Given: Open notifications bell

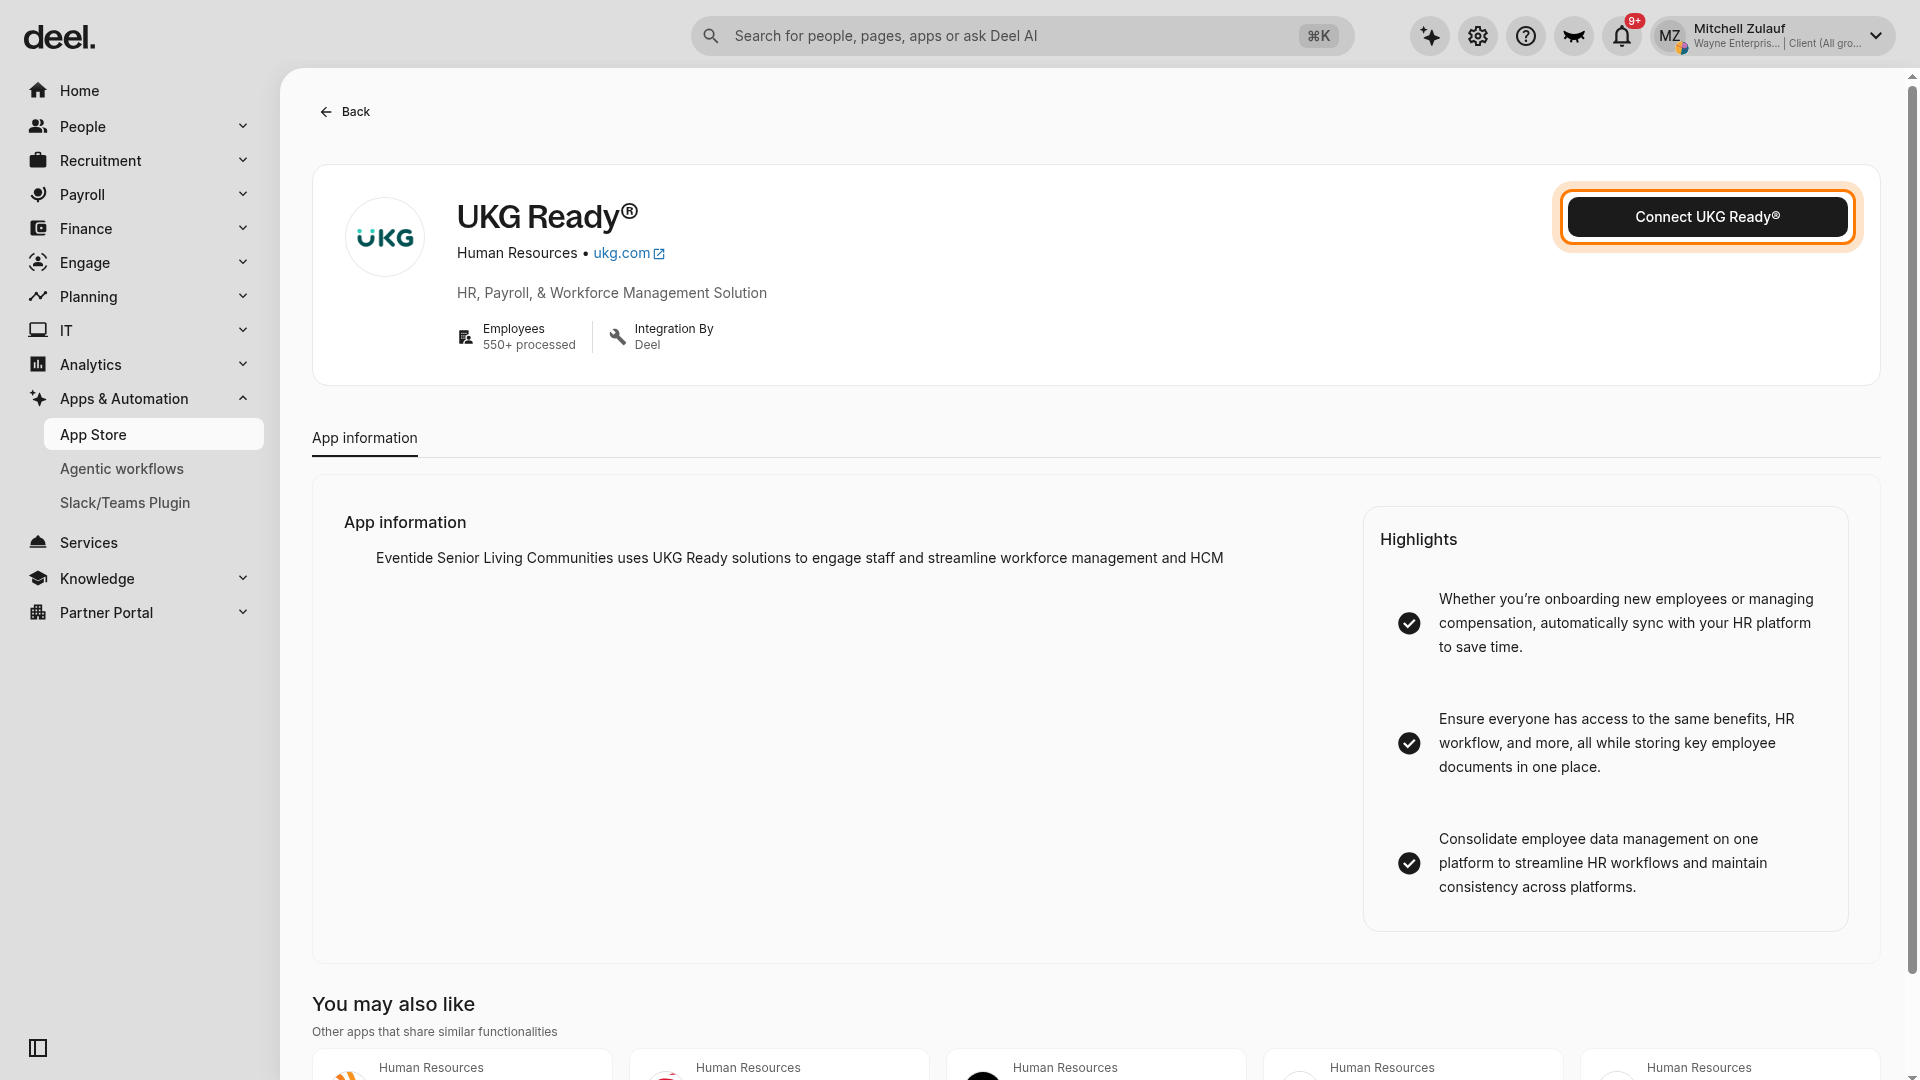Looking at the screenshot, I should click(x=1622, y=37).
